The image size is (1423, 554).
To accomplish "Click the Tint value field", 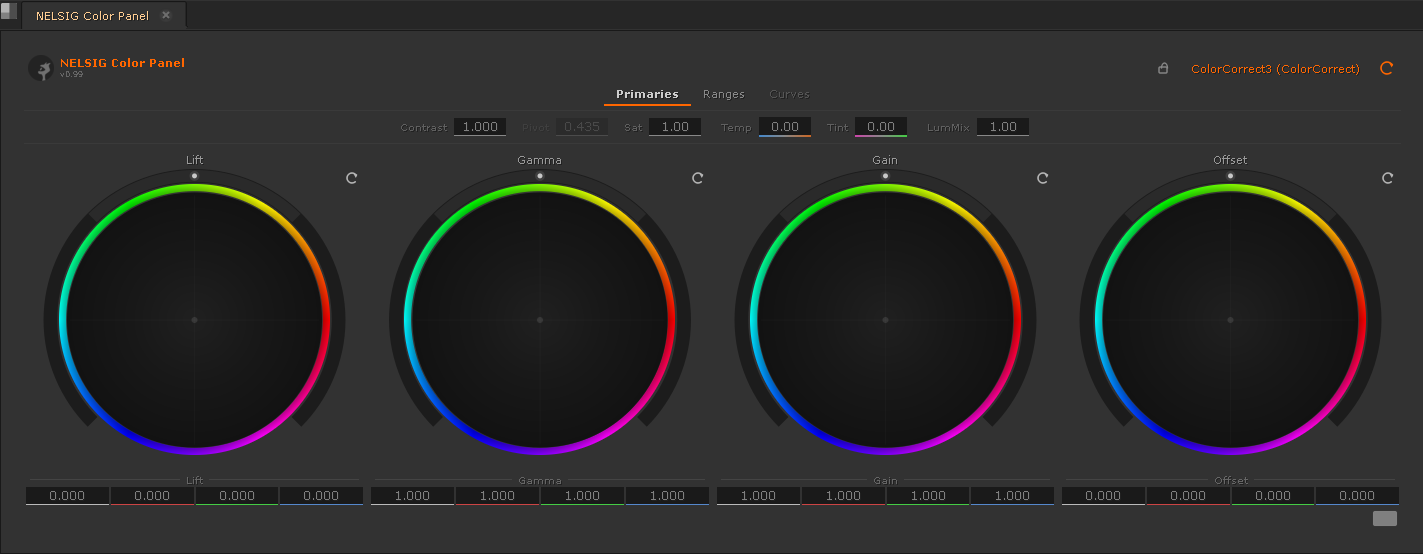I will coord(881,127).
